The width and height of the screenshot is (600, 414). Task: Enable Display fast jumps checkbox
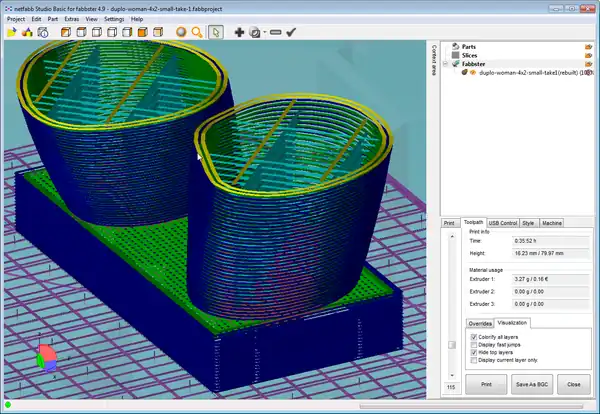tap(473, 345)
